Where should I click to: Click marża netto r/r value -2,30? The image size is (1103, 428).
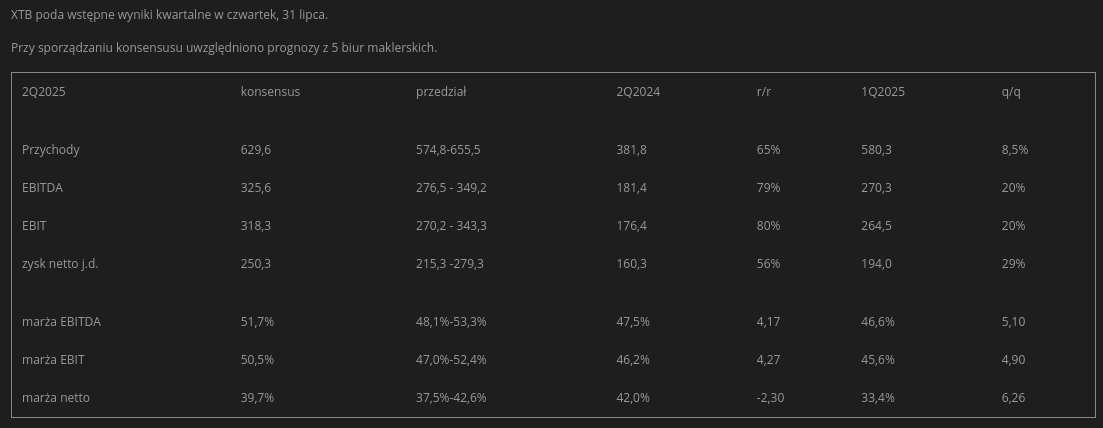(770, 398)
